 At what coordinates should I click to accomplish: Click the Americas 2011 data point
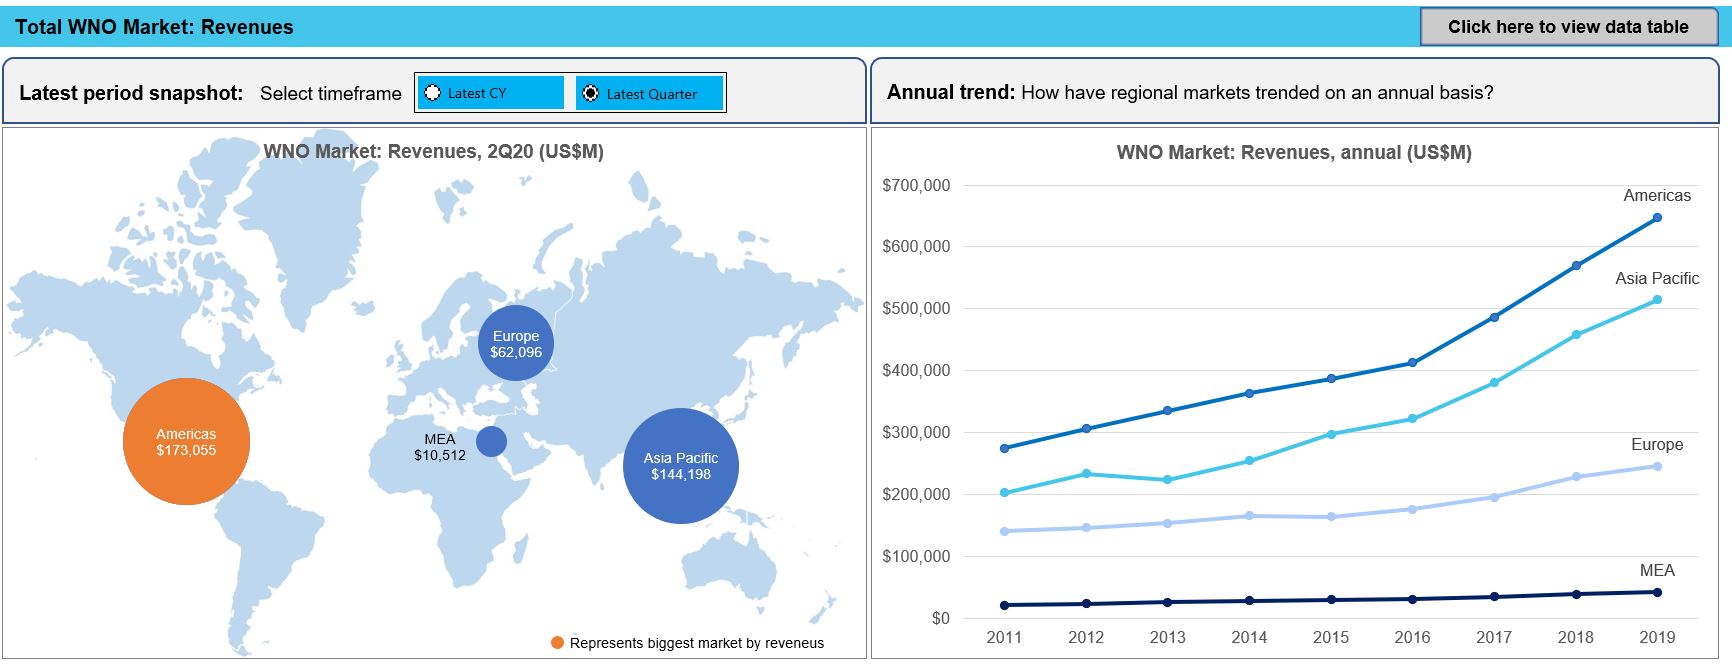[1004, 448]
